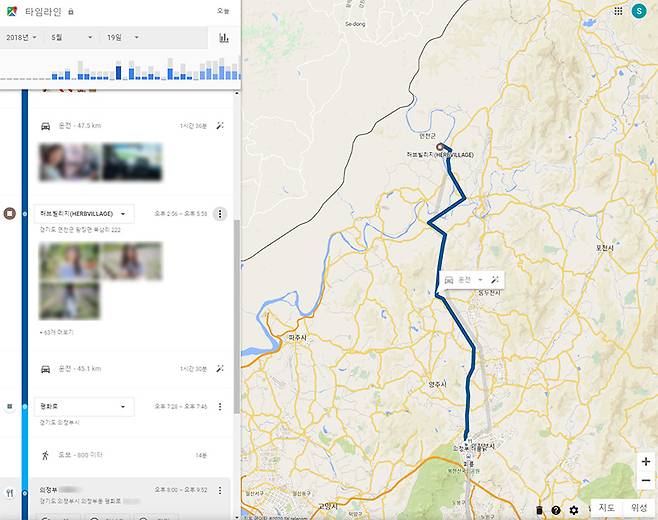Screen dimensions: 658x520
Task: Switch to 지도 map view
Action: [606, 508]
